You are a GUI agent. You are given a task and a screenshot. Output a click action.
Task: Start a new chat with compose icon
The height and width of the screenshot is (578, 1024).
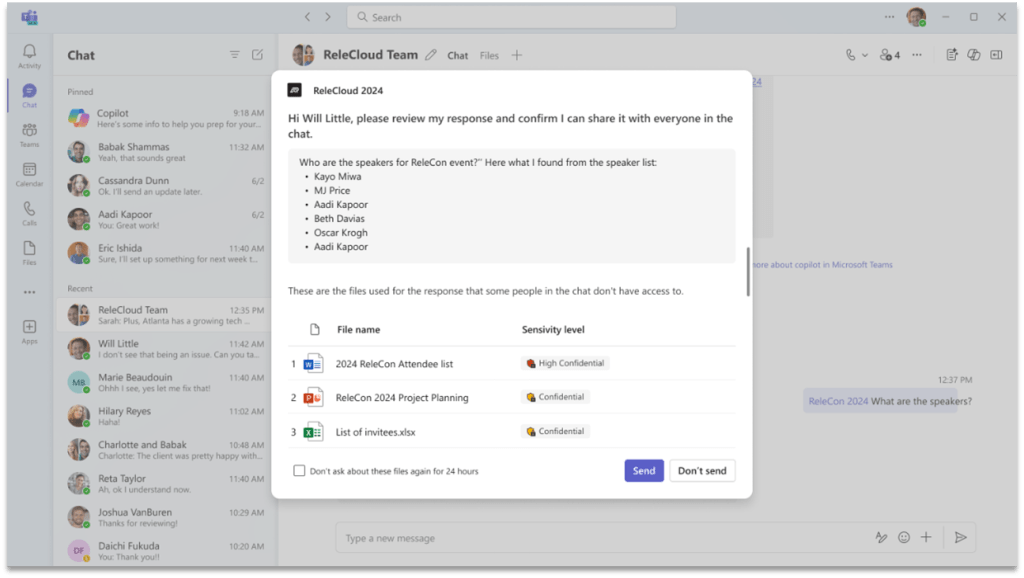click(x=257, y=55)
